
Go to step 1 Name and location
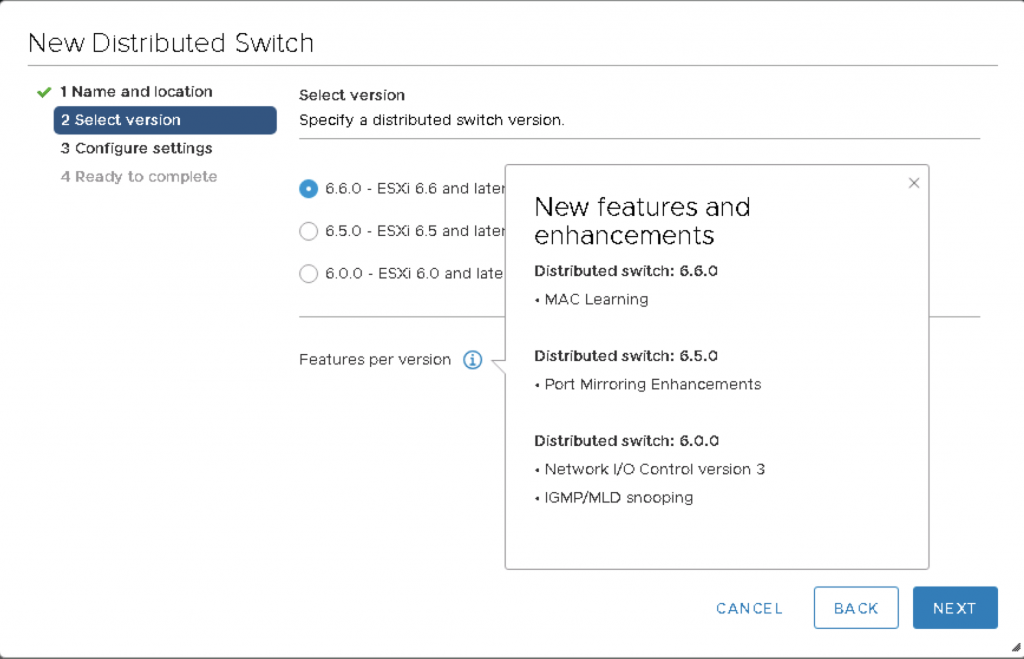(136, 92)
